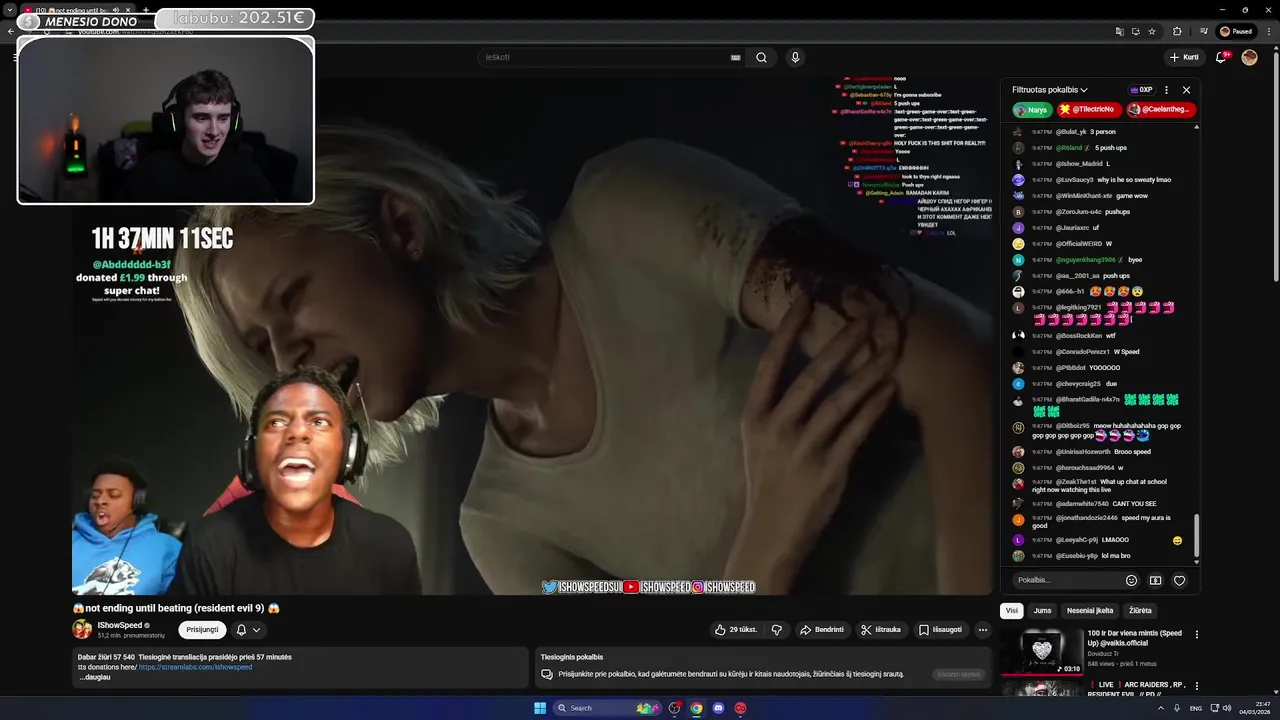
Task: Click the Ištrauka clip button
Action: (x=881, y=630)
